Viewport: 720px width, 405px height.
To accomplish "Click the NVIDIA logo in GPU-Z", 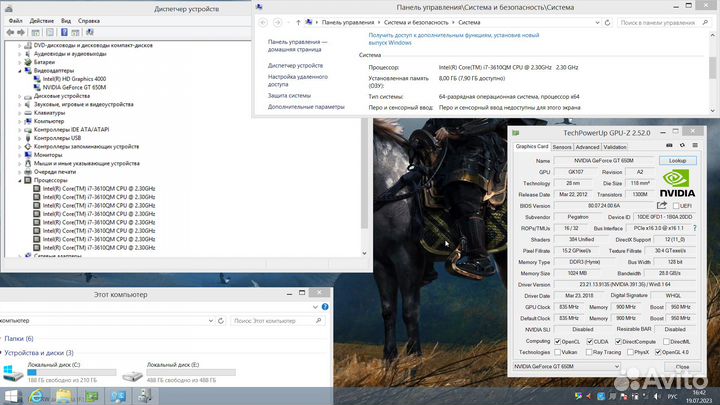I will (x=677, y=183).
